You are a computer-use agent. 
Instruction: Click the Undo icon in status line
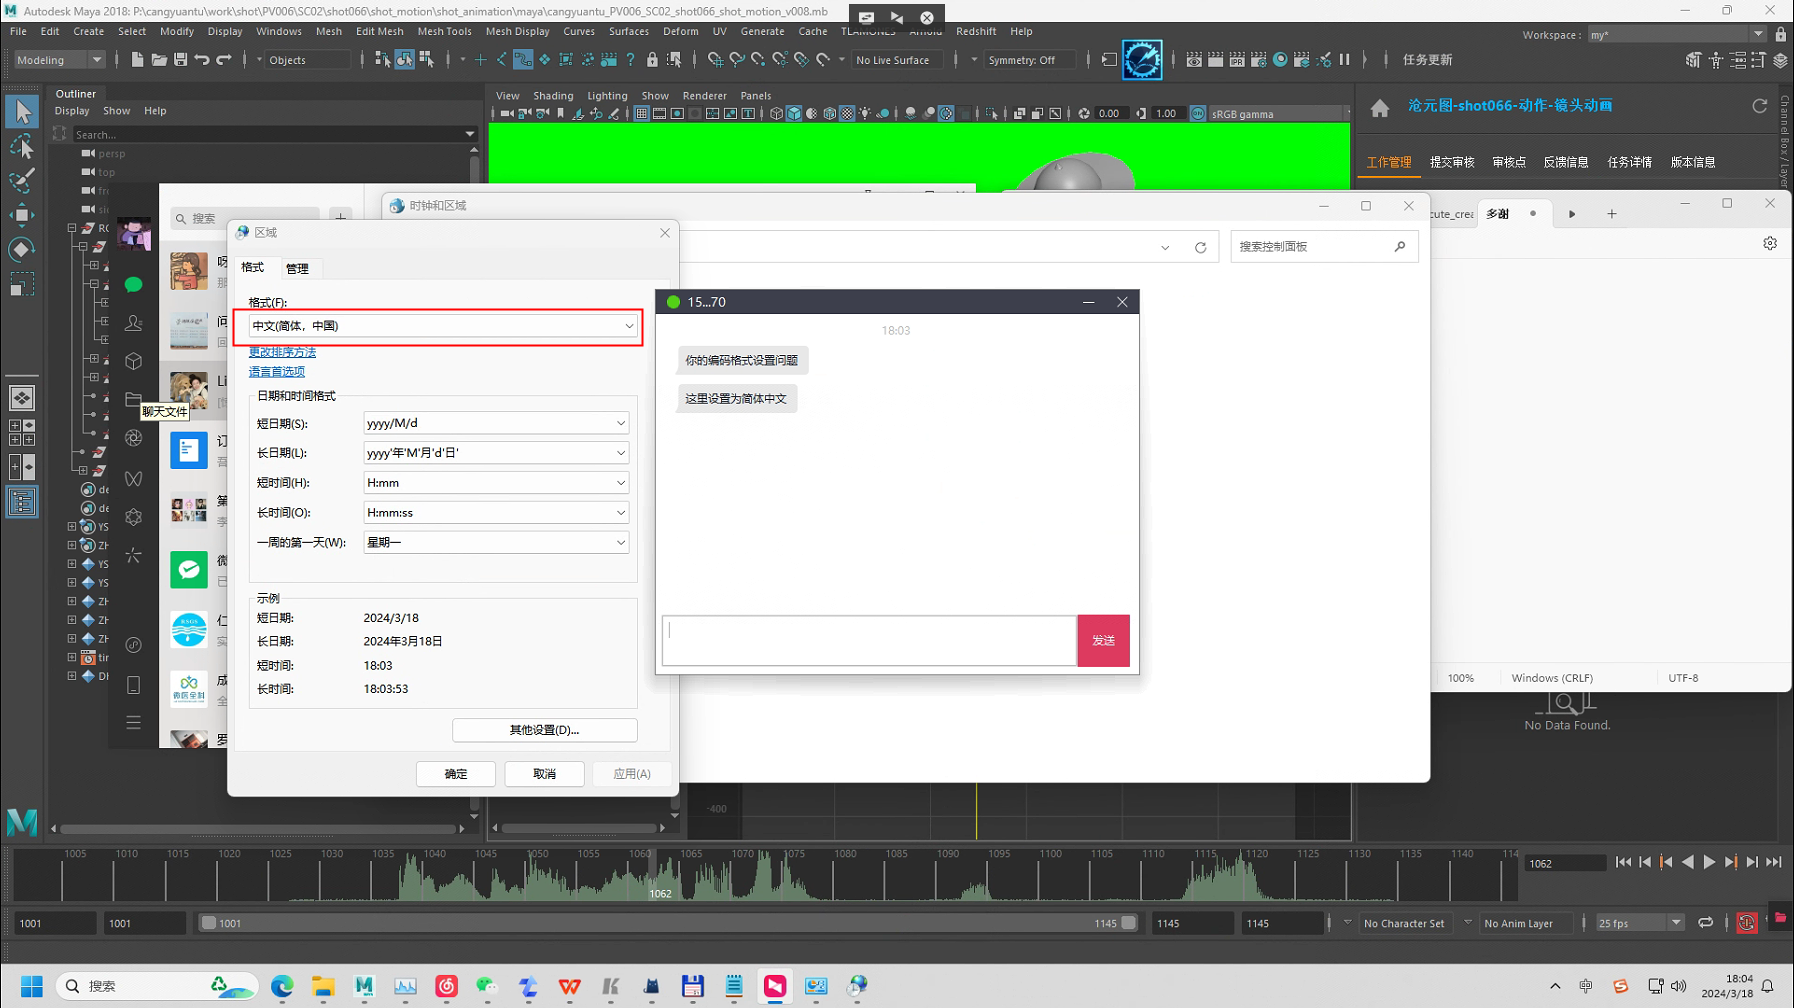202,60
